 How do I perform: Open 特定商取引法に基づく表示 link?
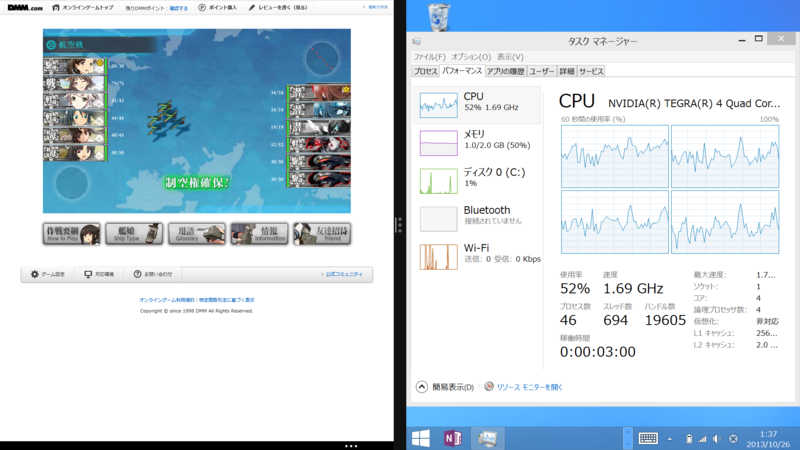tap(227, 300)
